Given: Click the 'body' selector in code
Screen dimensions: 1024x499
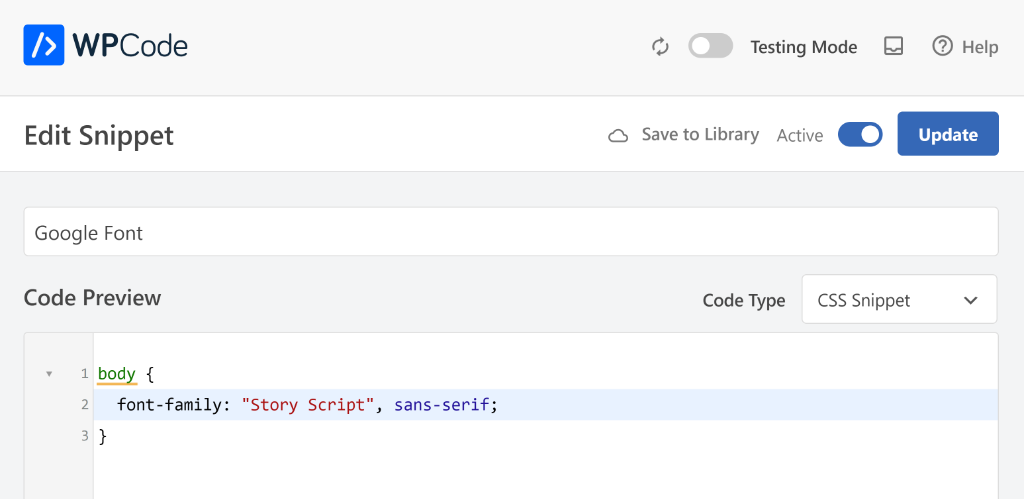Looking at the screenshot, I should click(117, 374).
